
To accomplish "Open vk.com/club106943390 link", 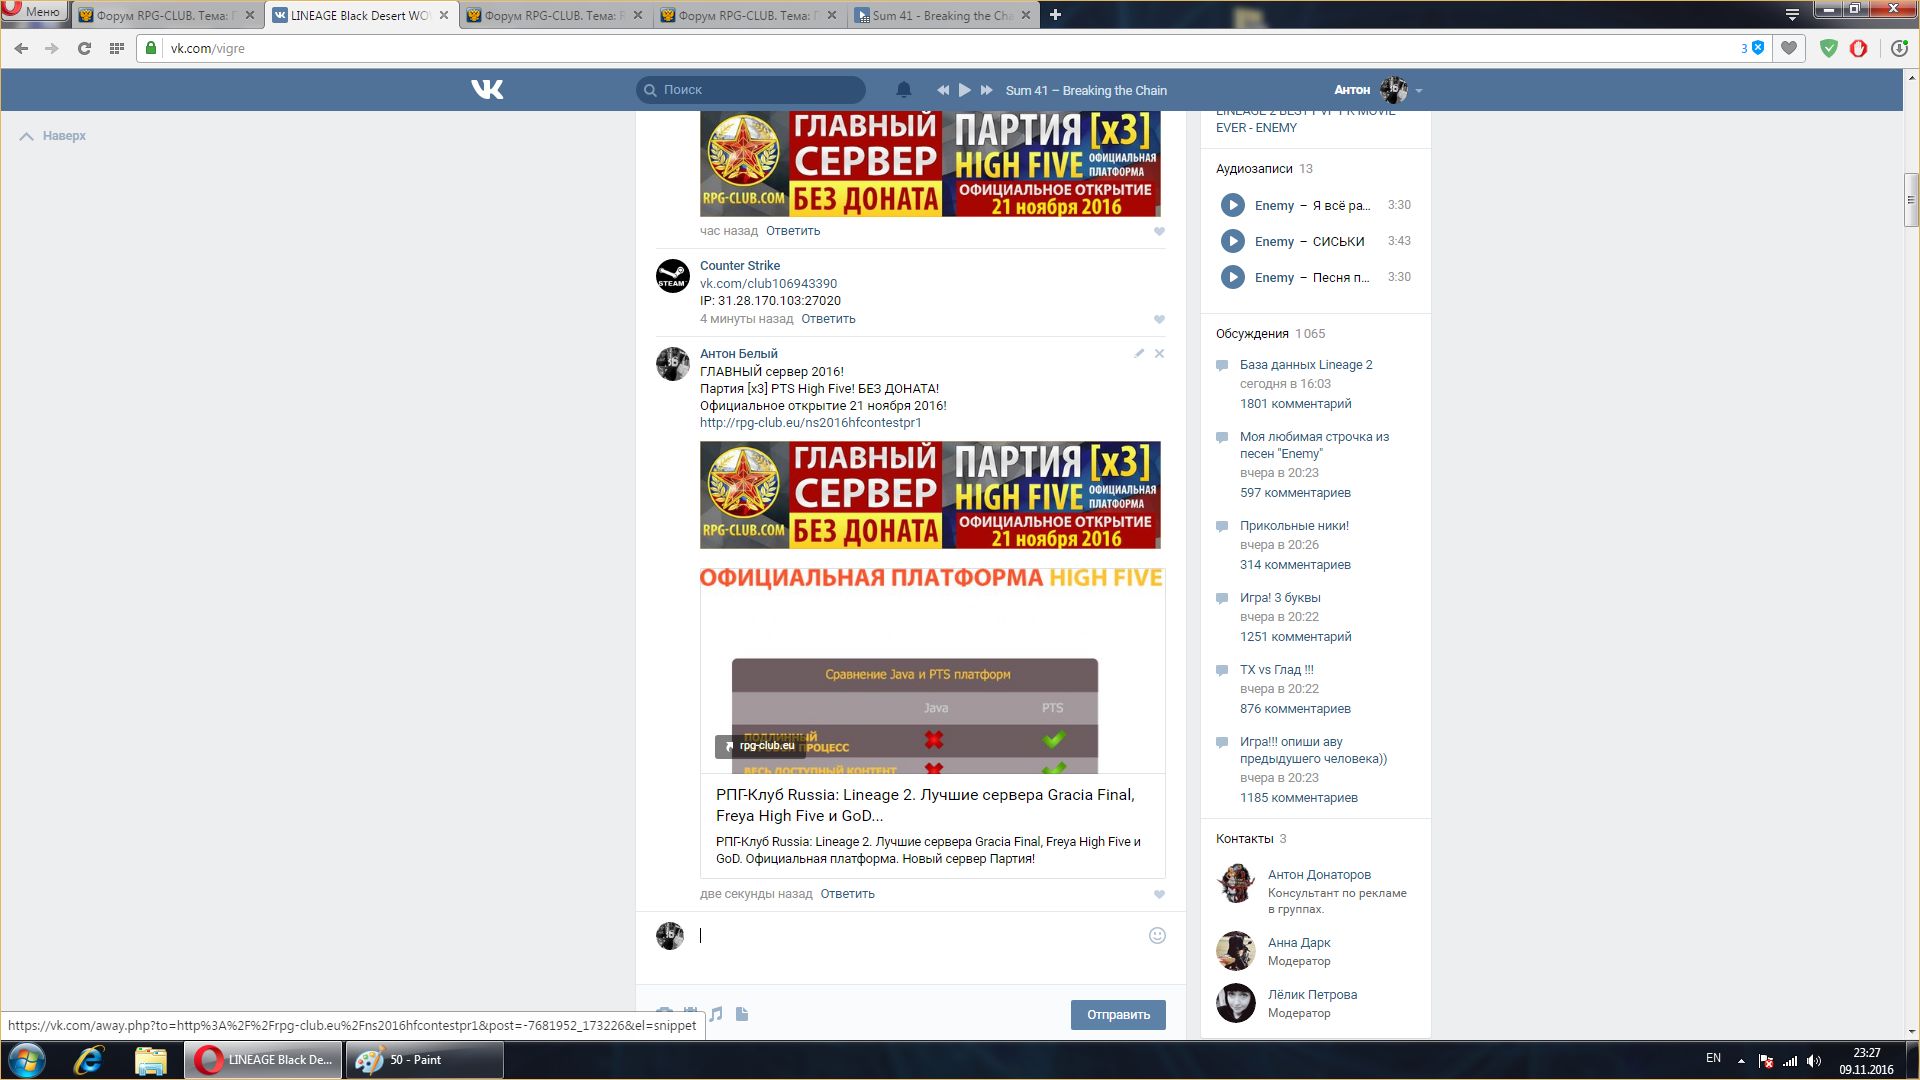I will (768, 284).
